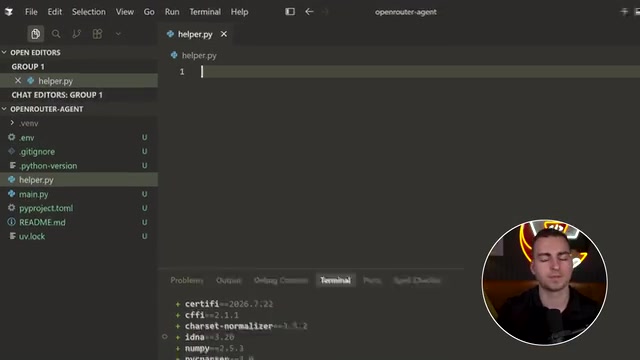This screenshot has height=360, width=640.
Task: Open the View menu
Action: (x=124, y=12)
